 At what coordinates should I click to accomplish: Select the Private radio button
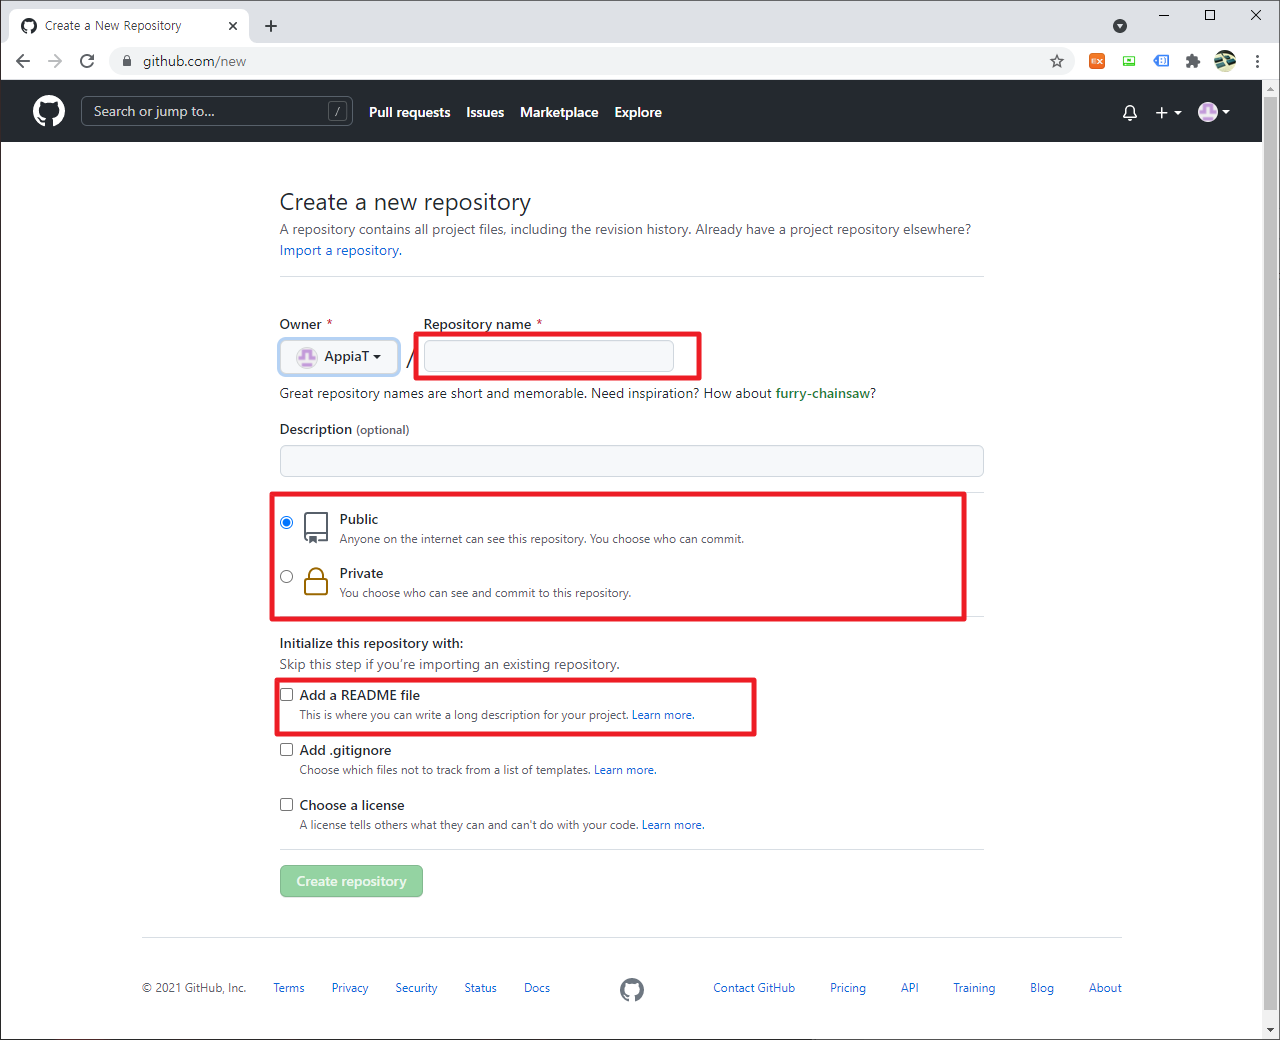pos(287,576)
